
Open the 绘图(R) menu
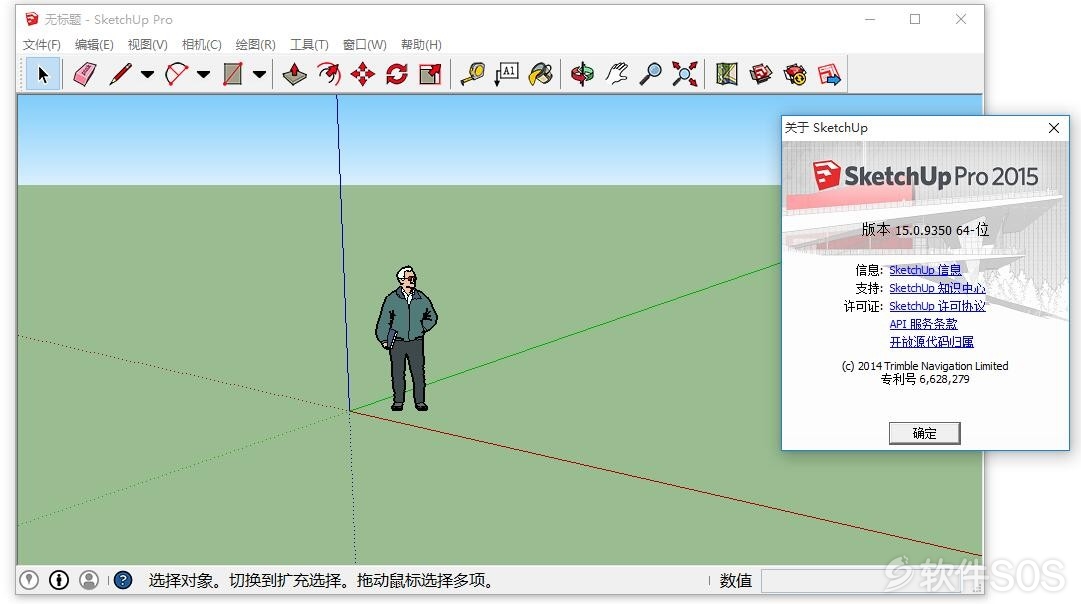tap(255, 45)
